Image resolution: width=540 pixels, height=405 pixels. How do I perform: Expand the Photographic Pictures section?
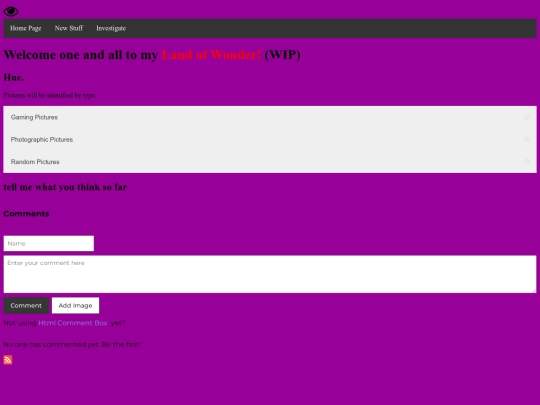pos(270,139)
